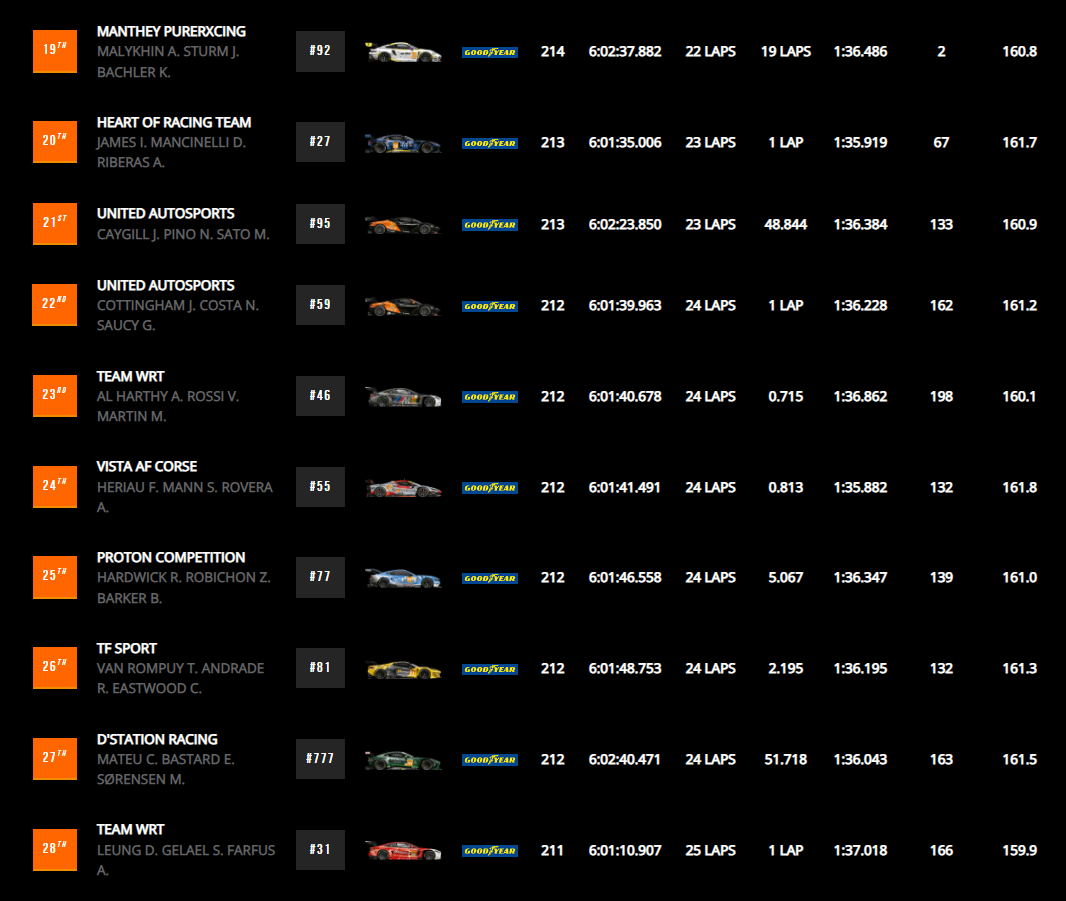
Task: Click the speed value 161.8
Action: (x=1019, y=488)
